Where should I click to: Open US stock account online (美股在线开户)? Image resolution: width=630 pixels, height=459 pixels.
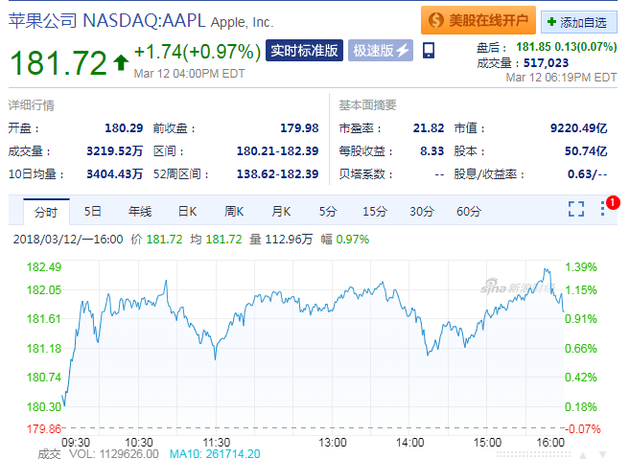478,20
